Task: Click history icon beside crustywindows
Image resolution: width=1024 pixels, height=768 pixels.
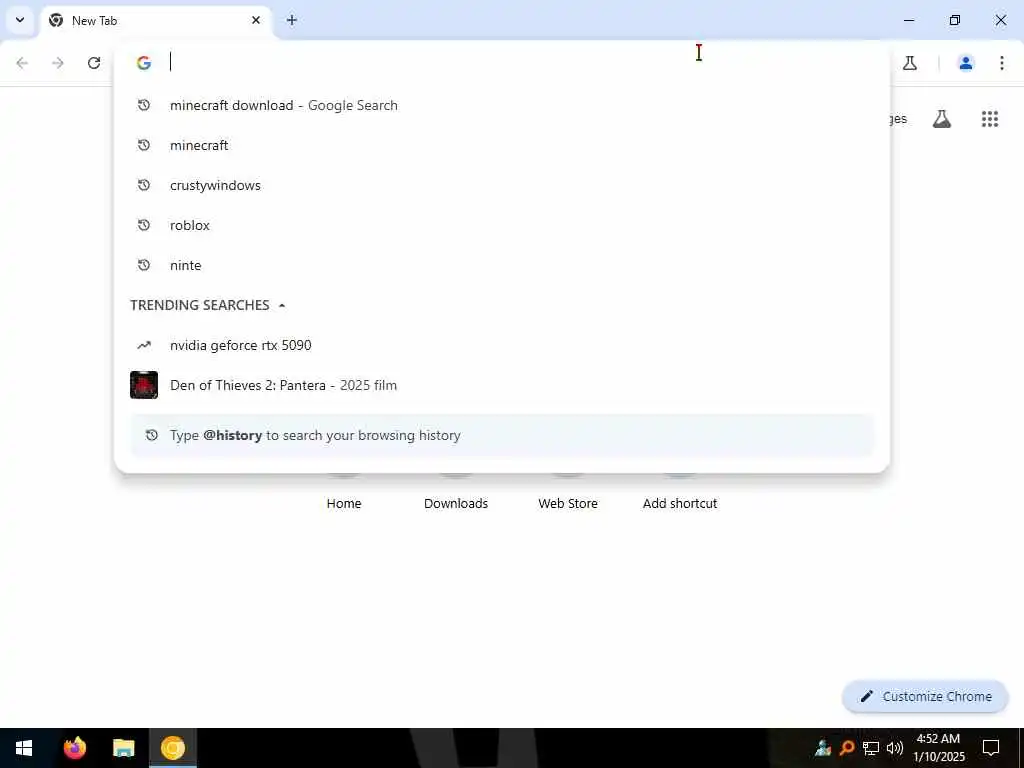Action: (144, 185)
